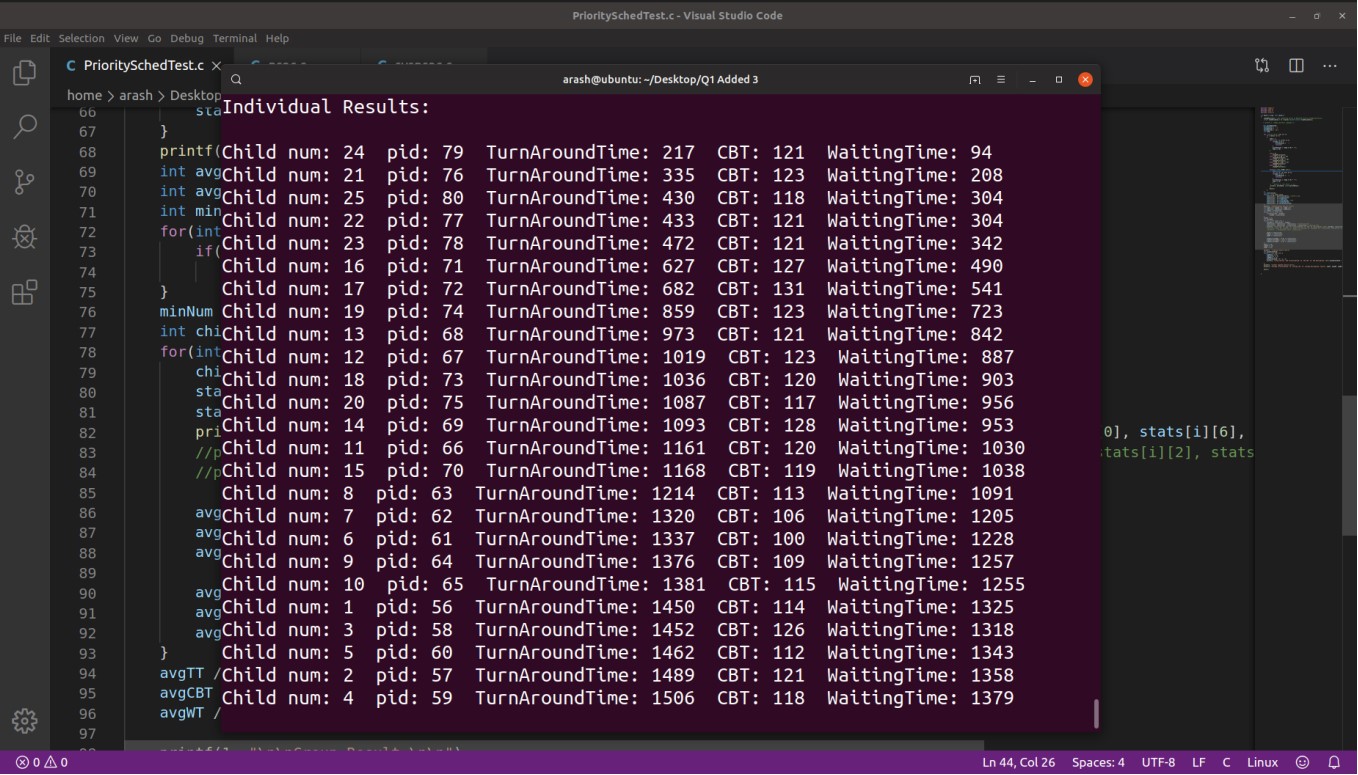Open the LF end-of-line selector

(1198, 762)
